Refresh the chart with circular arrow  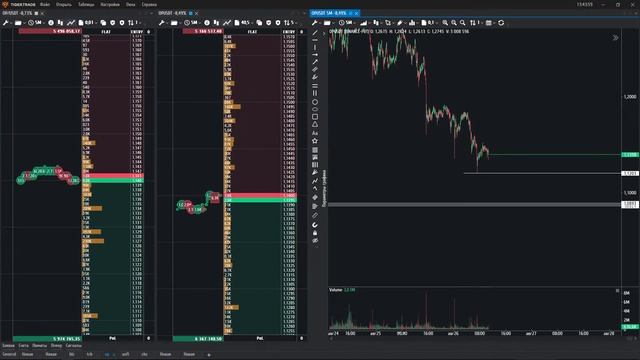tap(501, 23)
